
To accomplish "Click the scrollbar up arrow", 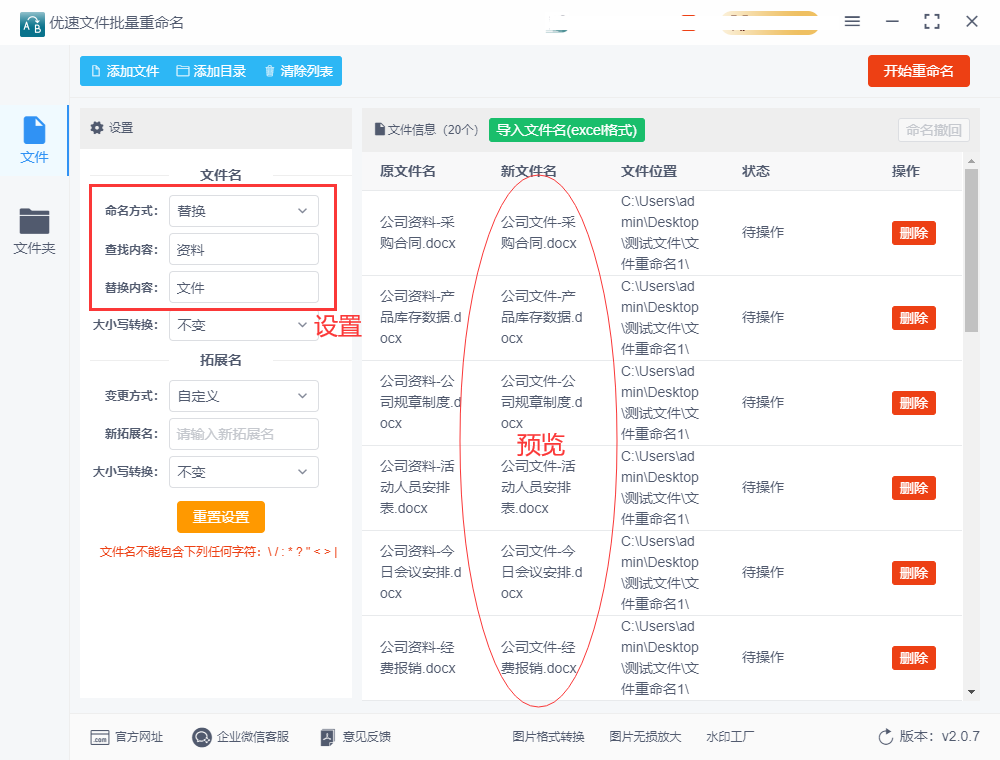I will point(971,161).
